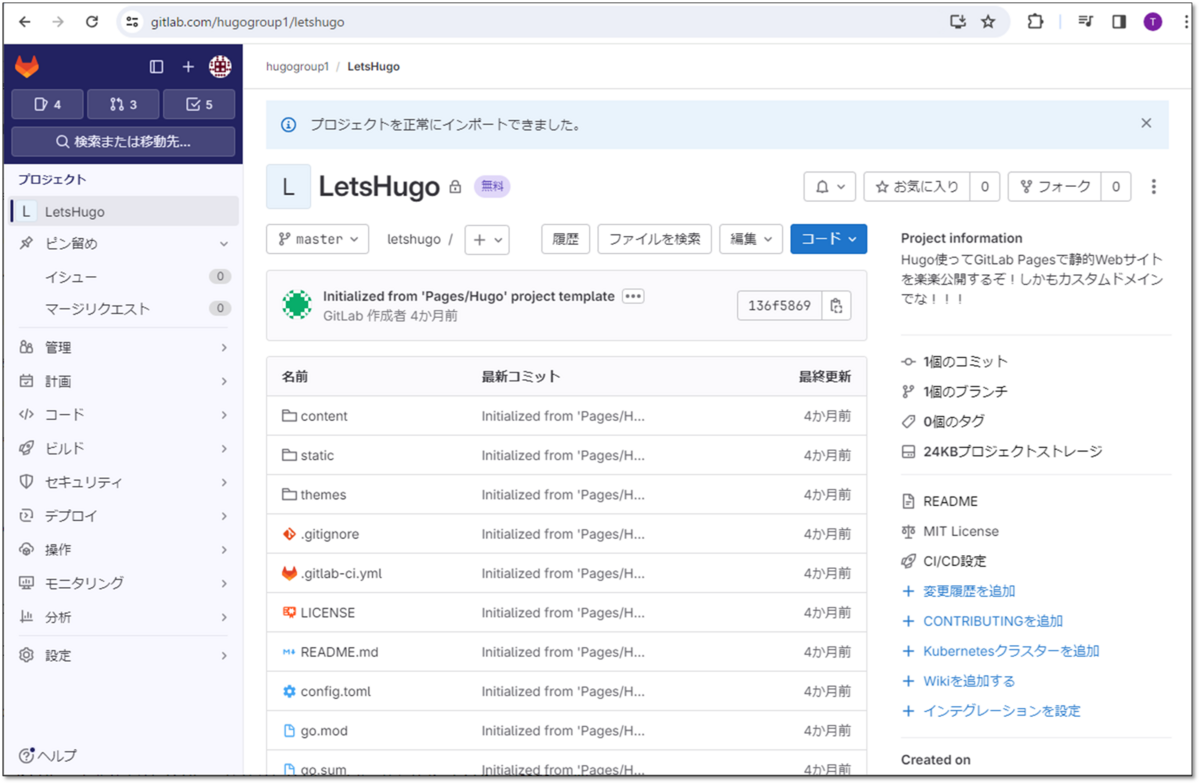Select LetsHugo project in sidebar
Image resolution: width=1200 pixels, height=784 pixels.
(125, 211)
